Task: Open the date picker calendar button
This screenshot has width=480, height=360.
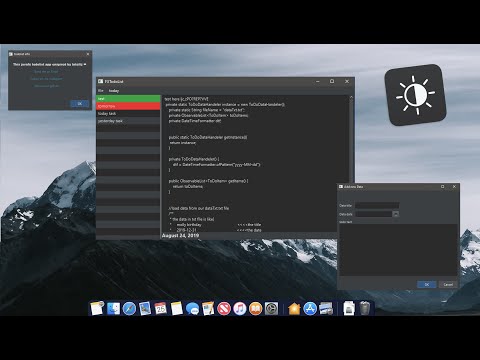Action: click(x=396, y=214)
